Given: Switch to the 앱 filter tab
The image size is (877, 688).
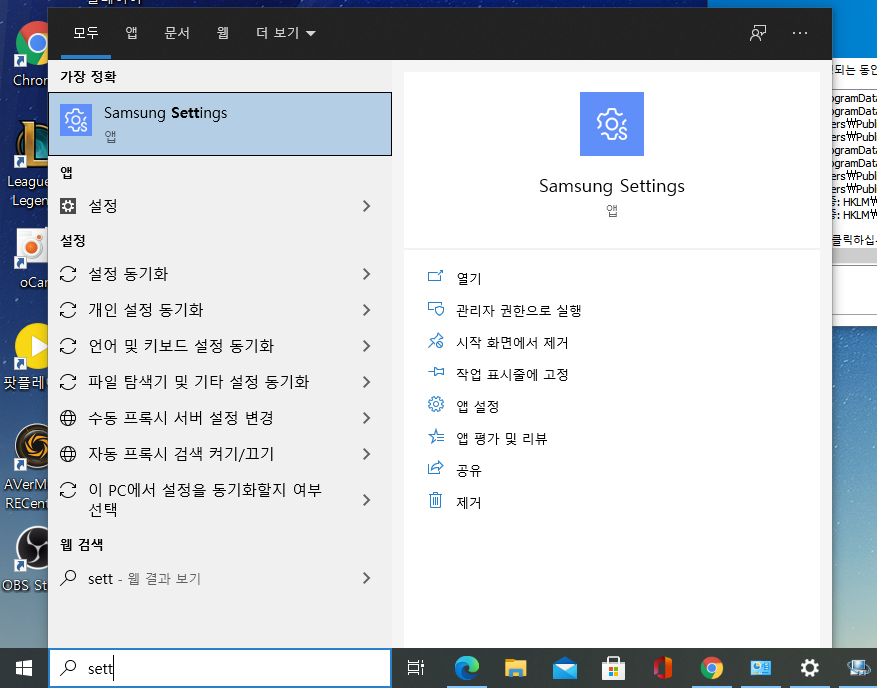Looking at the screenshot, I should (131, 33).
